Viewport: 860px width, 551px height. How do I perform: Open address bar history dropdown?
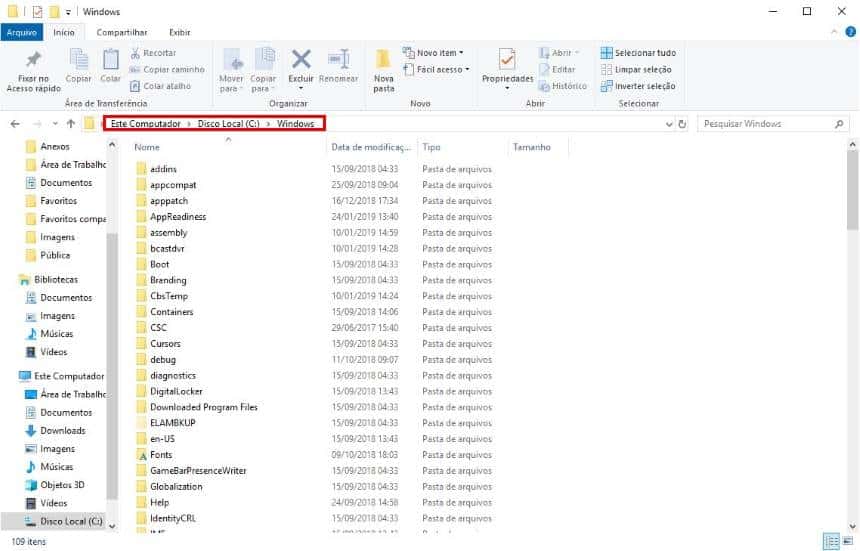coord(669,124)
